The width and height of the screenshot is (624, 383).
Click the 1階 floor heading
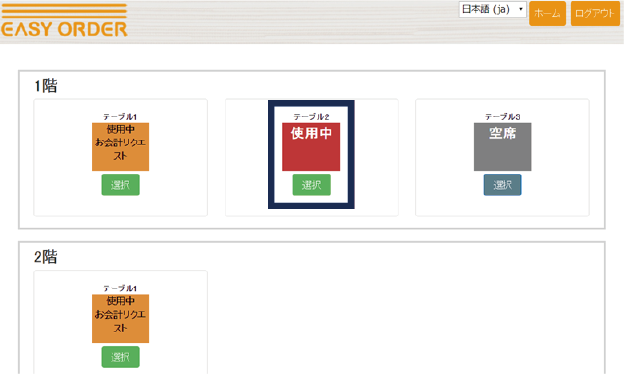coord(45,86)
